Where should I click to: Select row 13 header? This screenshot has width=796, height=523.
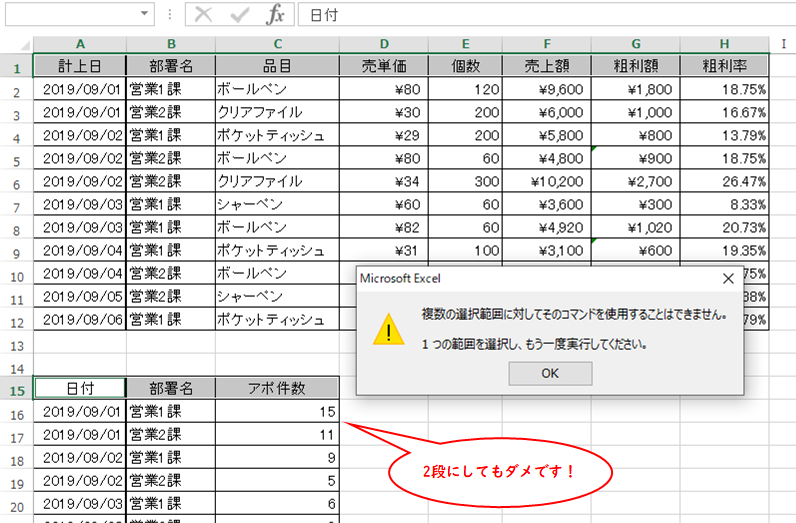16,345
